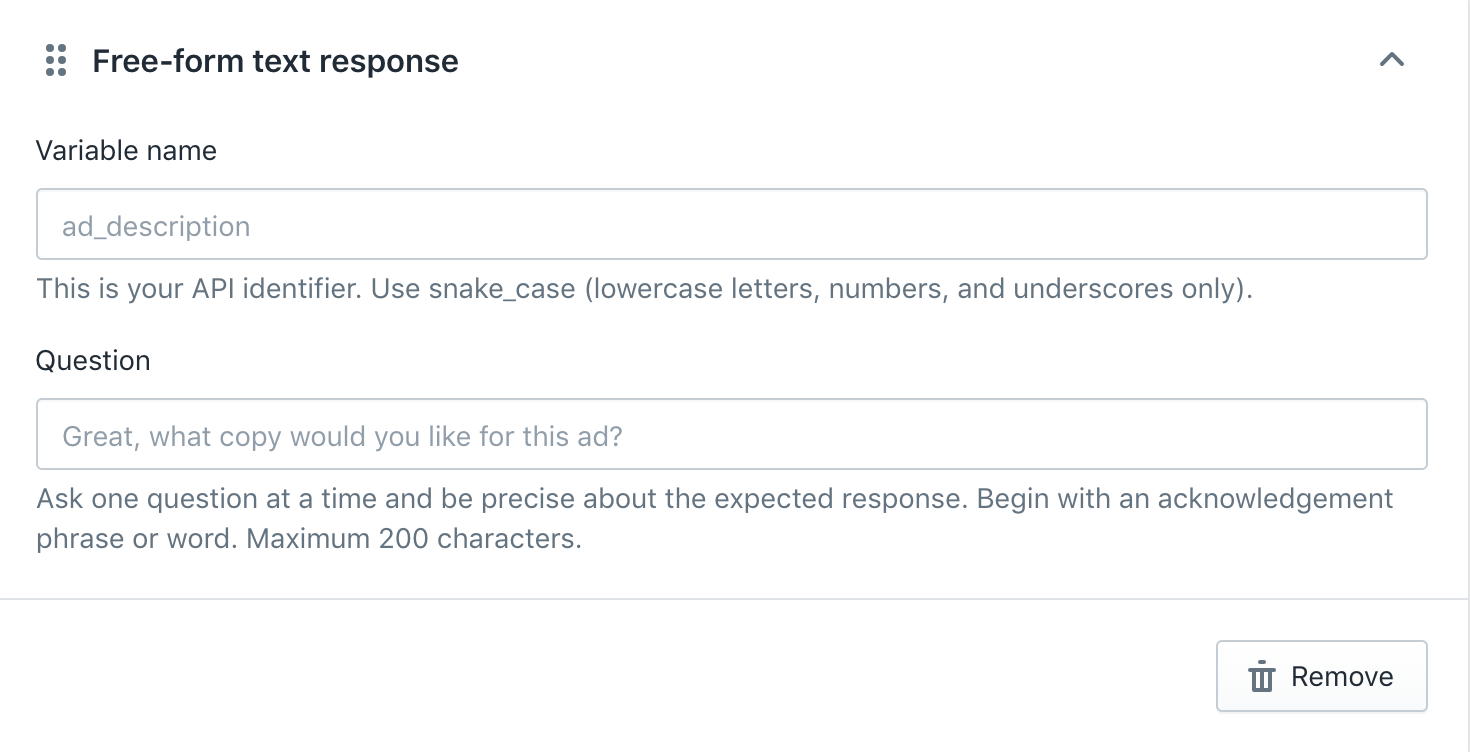This screenshot has width=1470, height=752.
Task: Focus the Question input field
Action: click(731, 434)
